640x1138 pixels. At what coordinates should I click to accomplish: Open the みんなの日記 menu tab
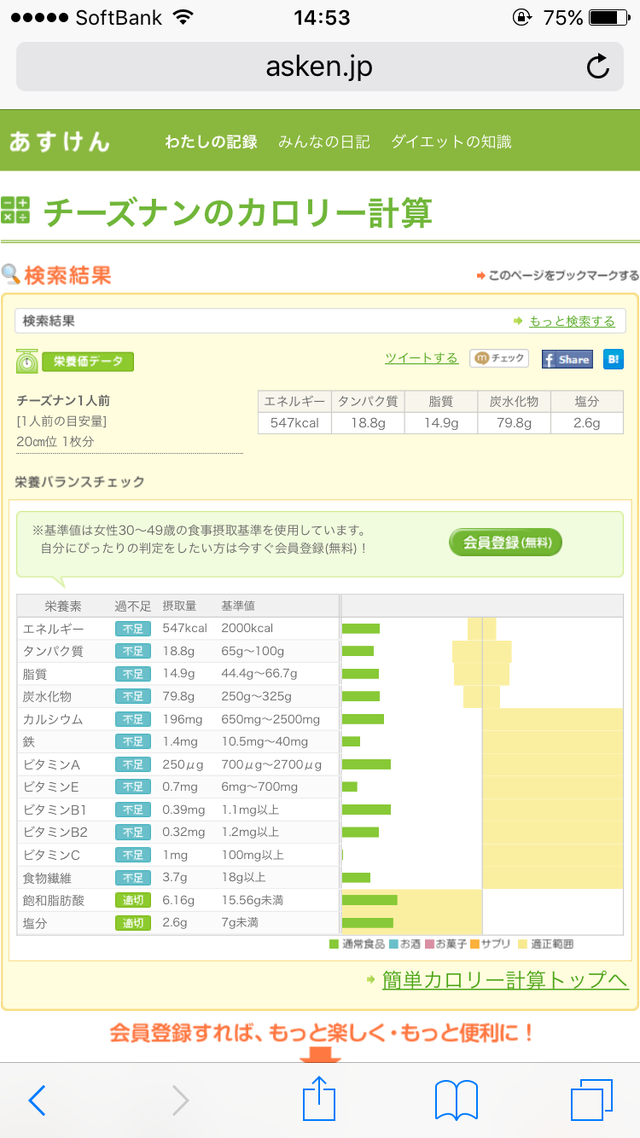324,142
